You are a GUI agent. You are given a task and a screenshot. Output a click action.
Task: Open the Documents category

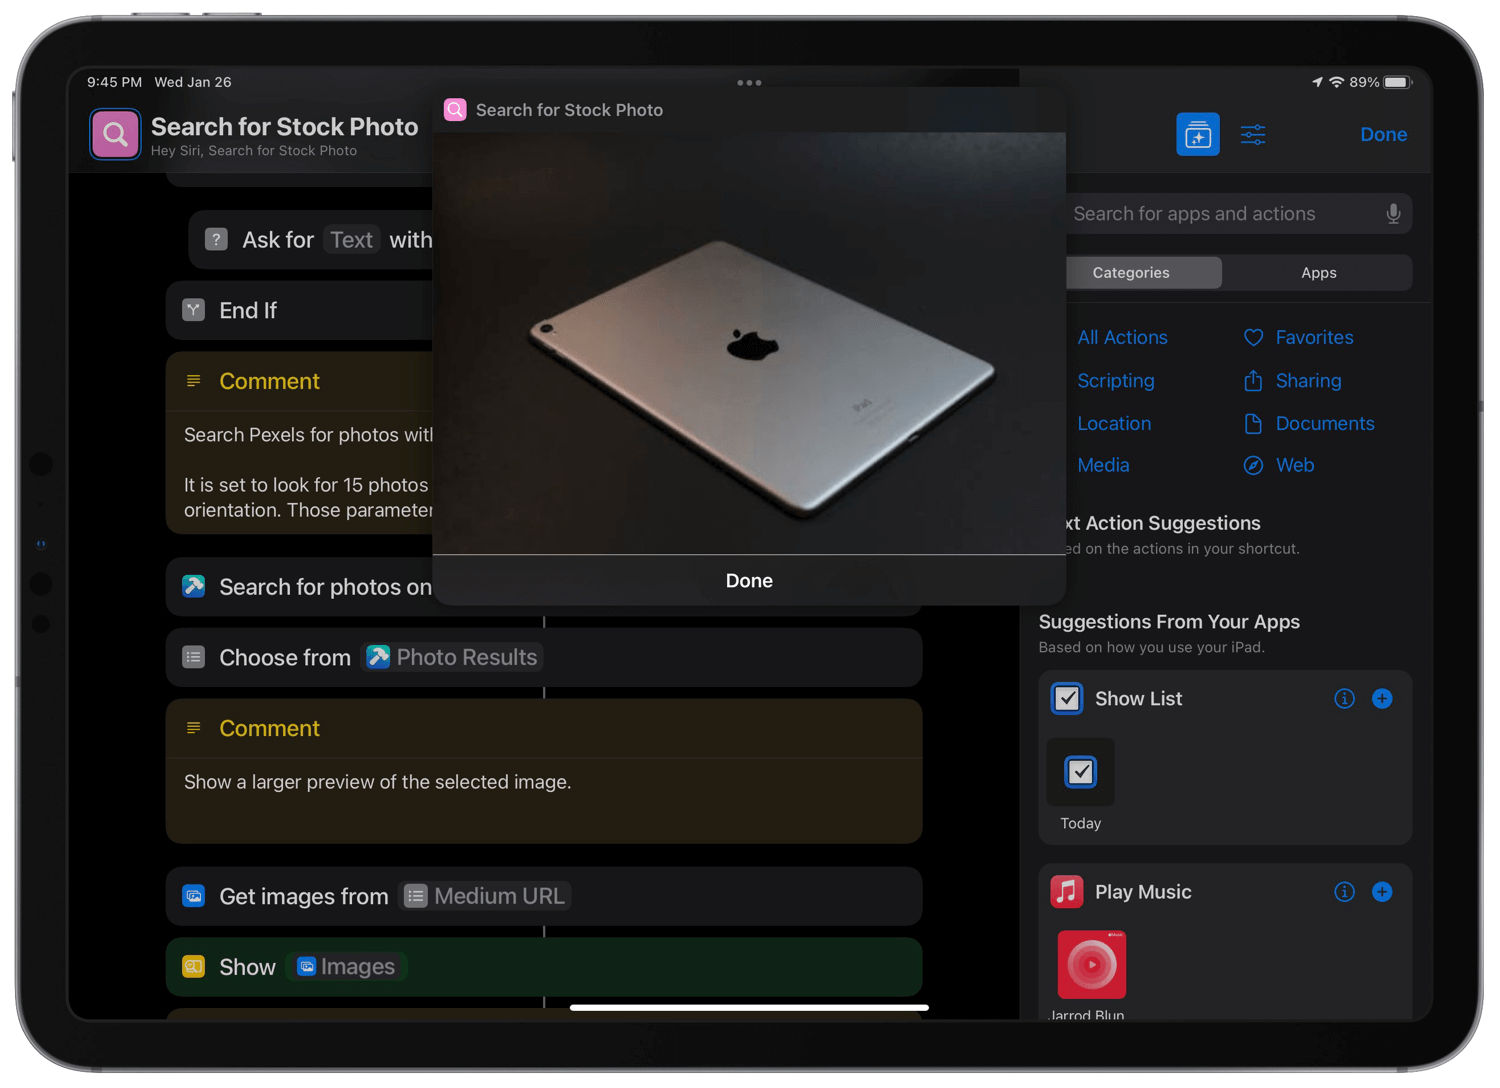pyautogui.click(x=1325, y=424)
